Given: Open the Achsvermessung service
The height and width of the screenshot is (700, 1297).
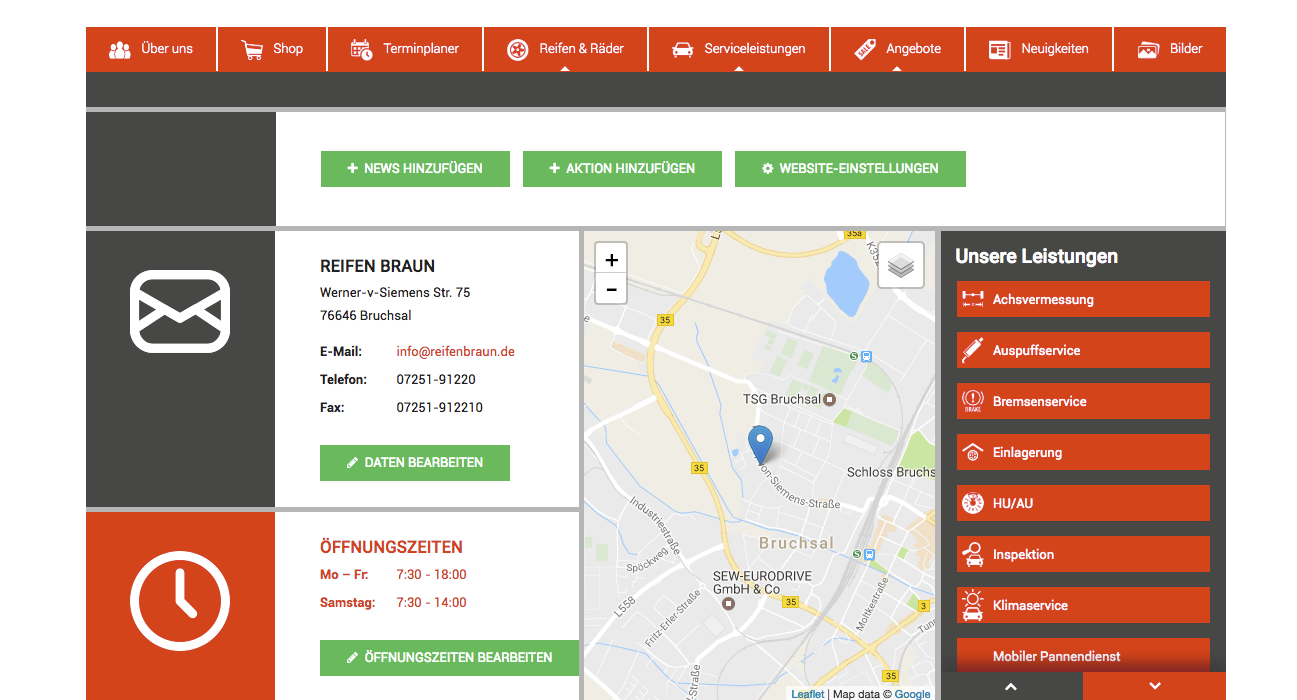Looking at the screenshot, I should [x=1083, y=299].
